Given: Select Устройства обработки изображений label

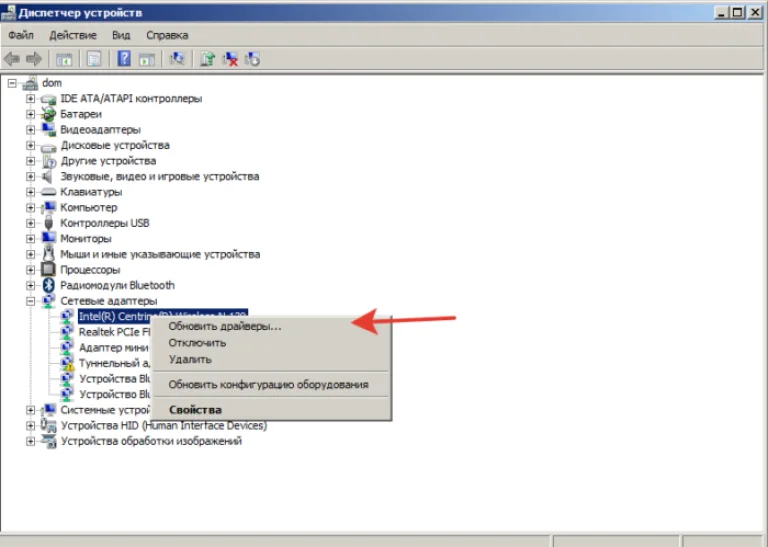Looking at the screenshot, I should coord(151,441).
